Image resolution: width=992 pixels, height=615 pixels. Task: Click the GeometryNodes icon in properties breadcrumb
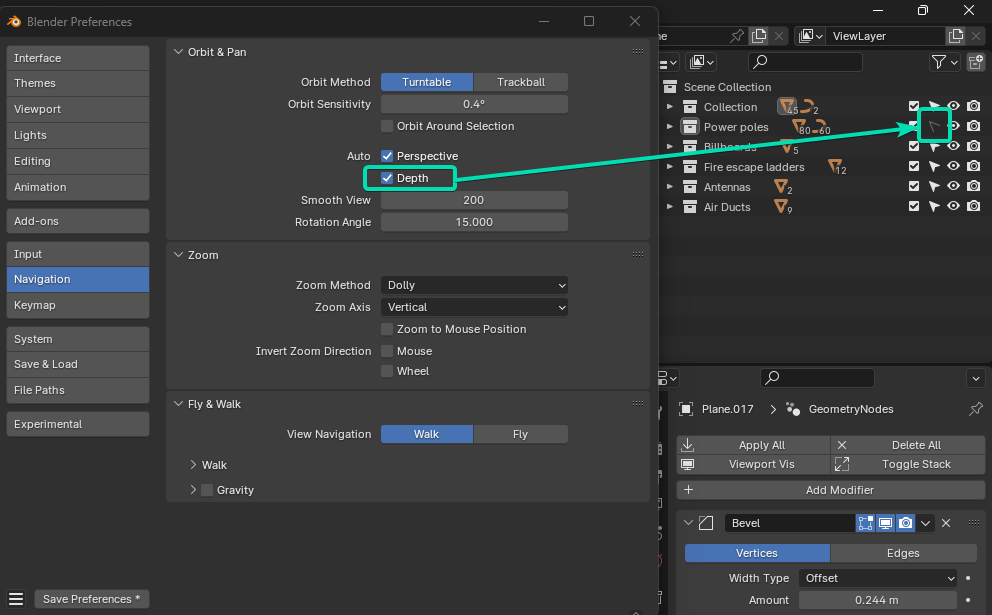tap(793, 409)
